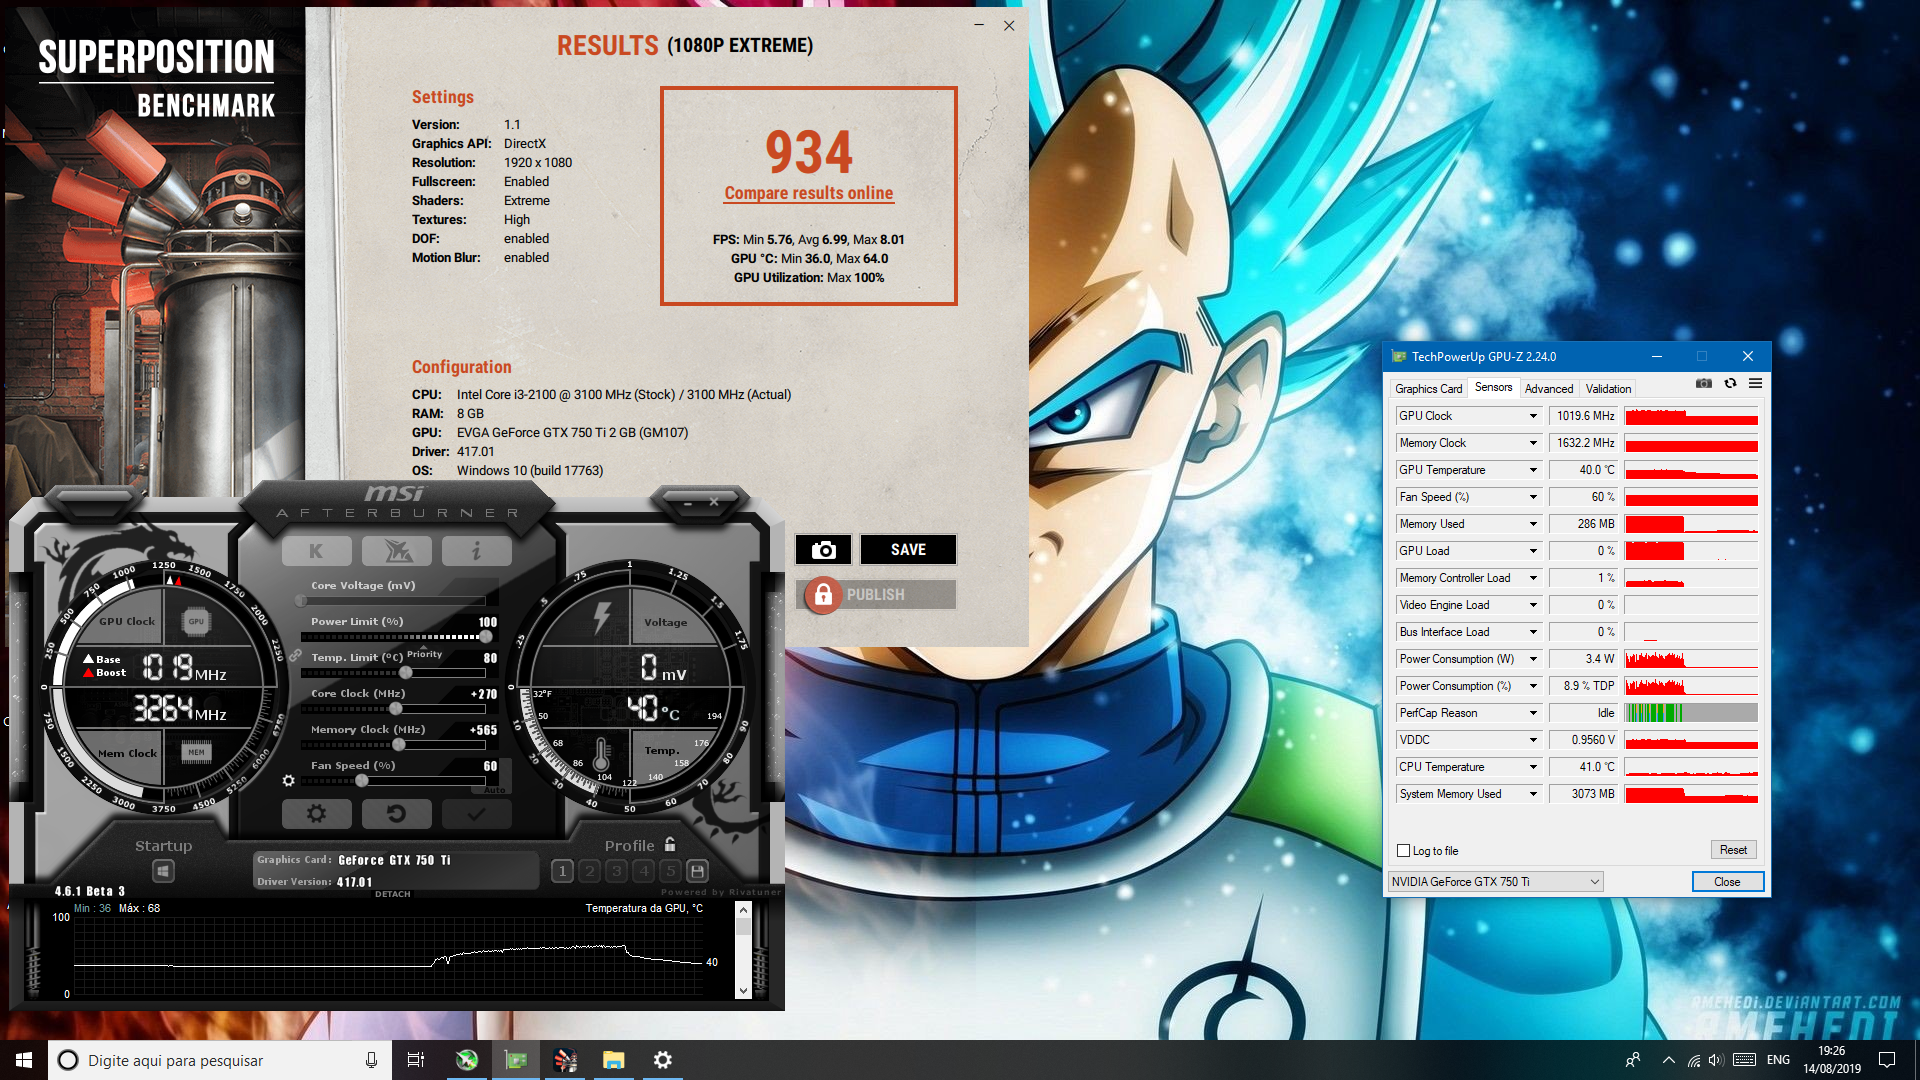Expand Memory Used sensor dropdown
The height and width of the screenshot is (1080, 1920).
click(x=1532, y=524)
